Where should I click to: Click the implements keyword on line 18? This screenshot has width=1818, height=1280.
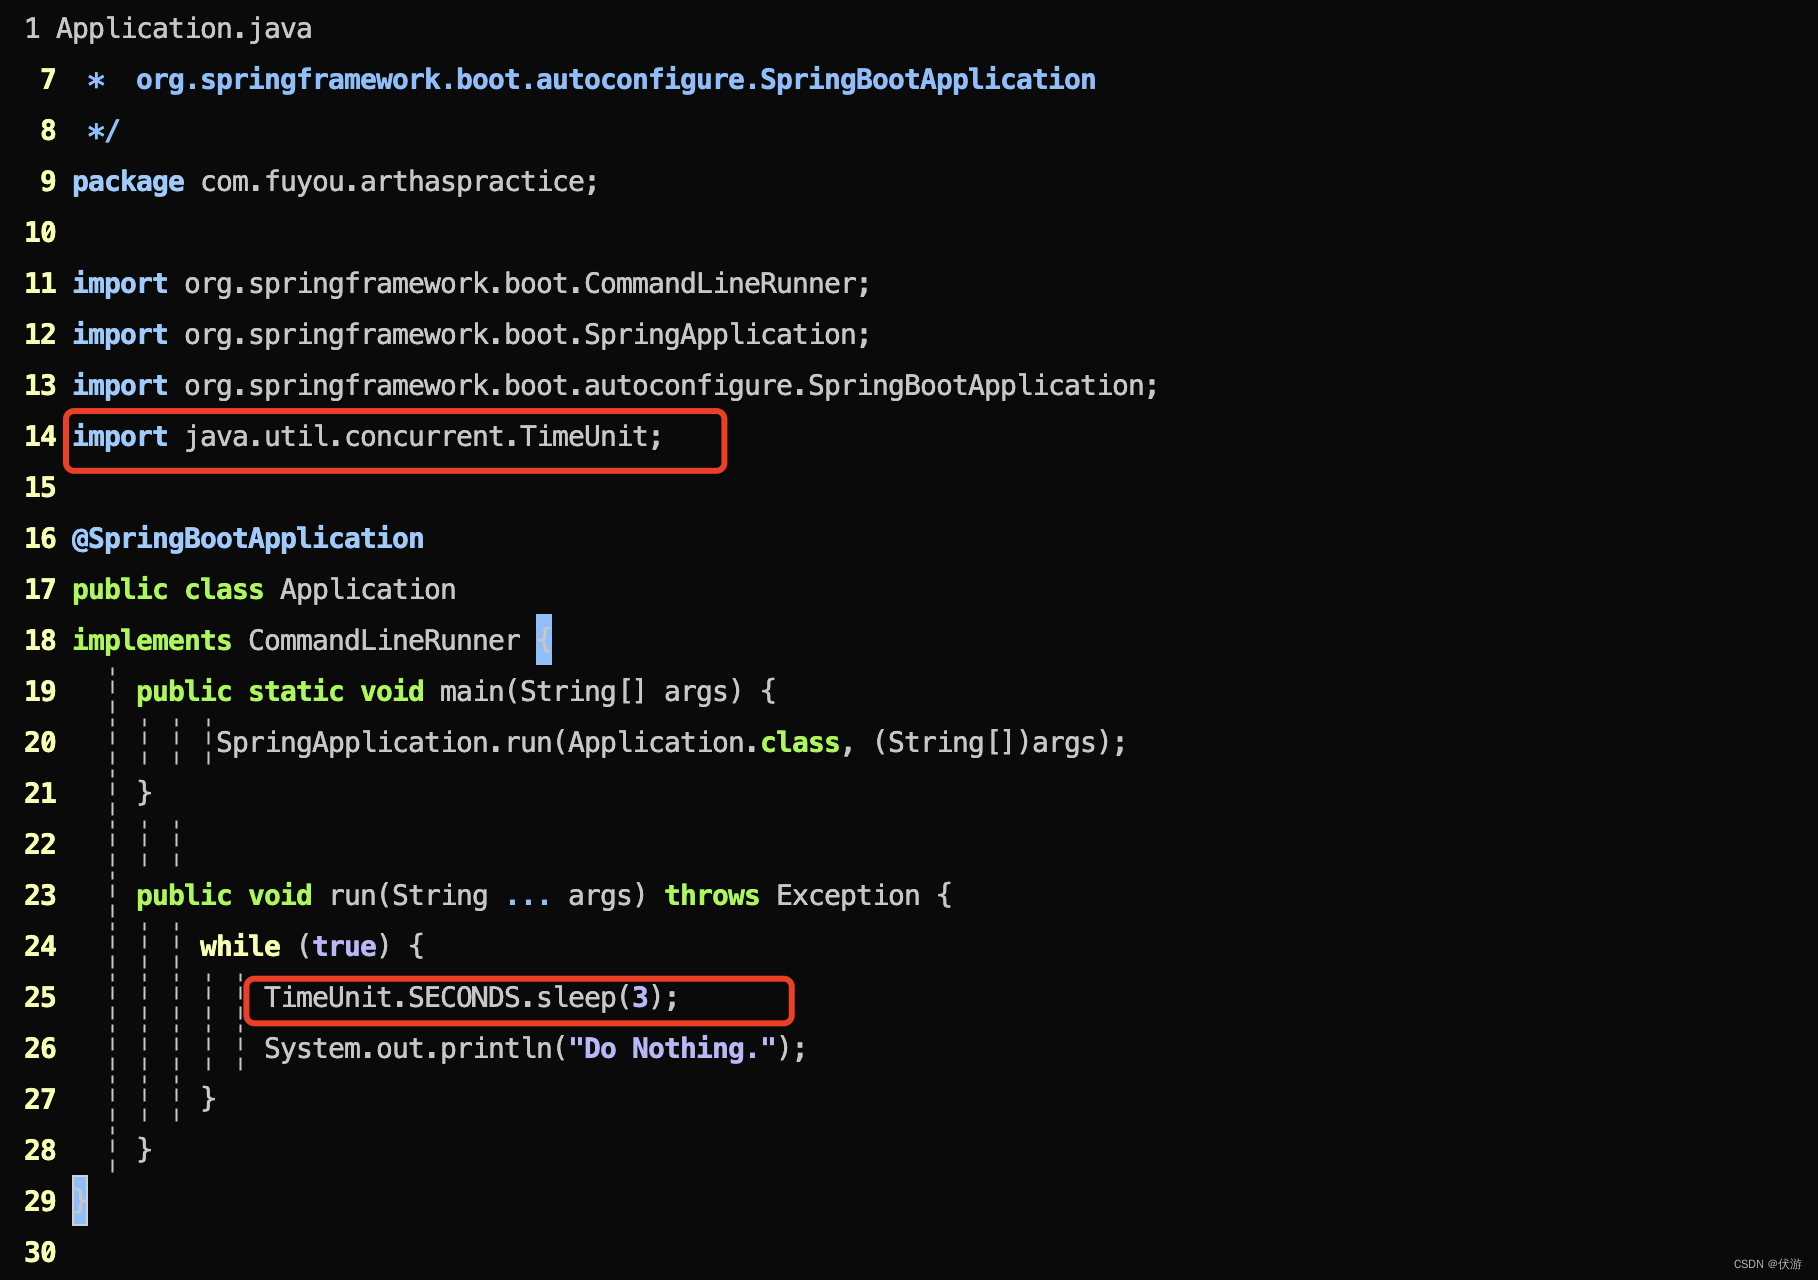point(152,641)
